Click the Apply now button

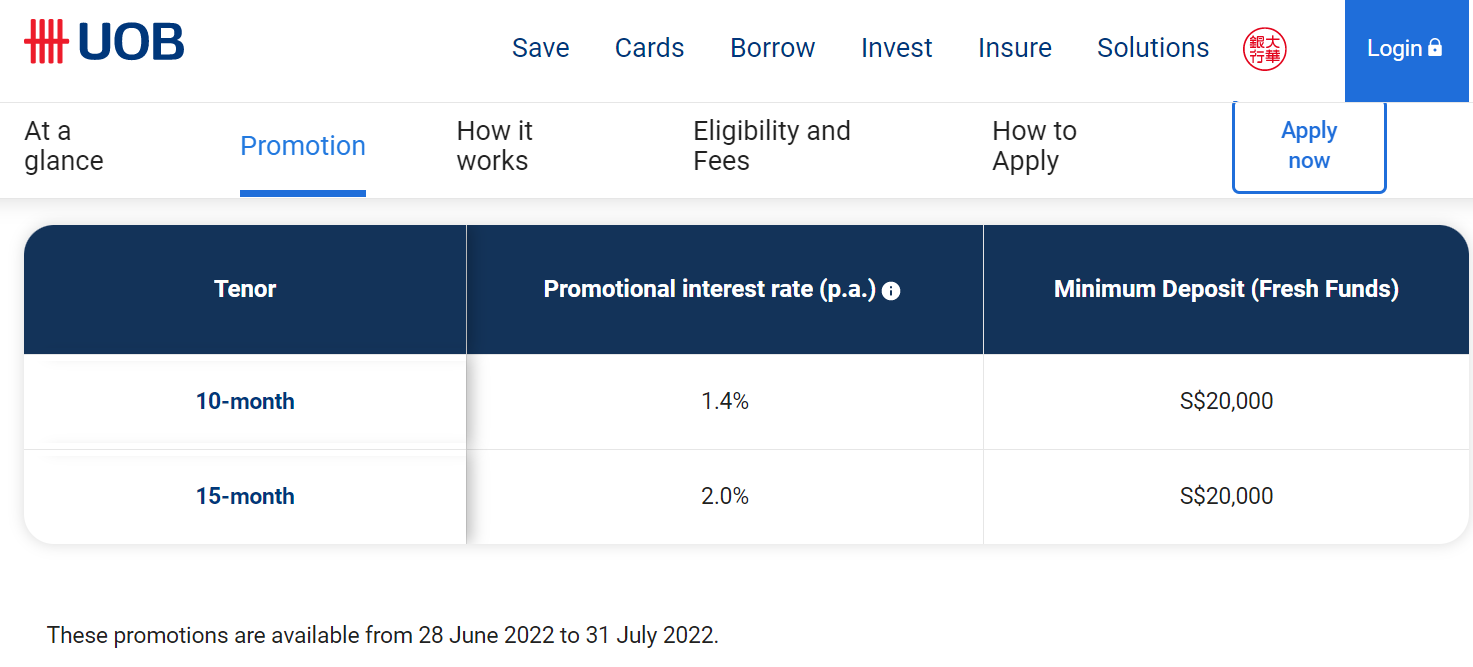click(1309, 146)
